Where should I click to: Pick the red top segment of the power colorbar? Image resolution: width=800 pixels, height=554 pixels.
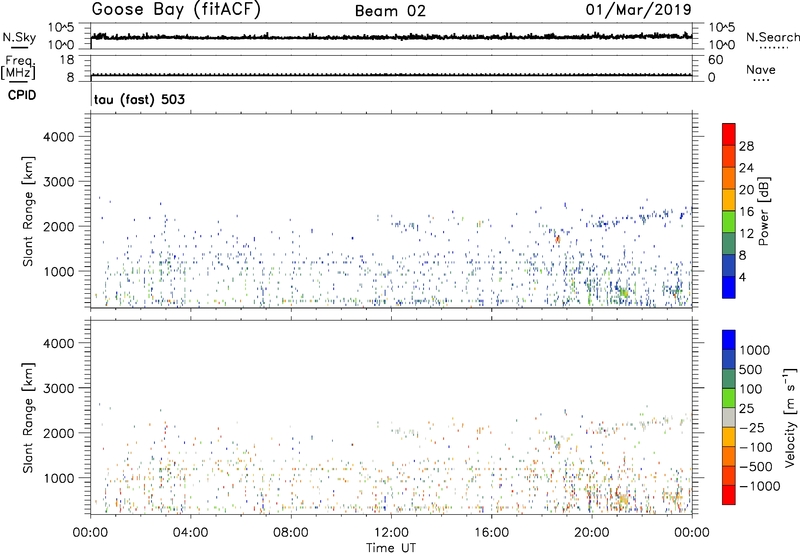click(729, 135)
